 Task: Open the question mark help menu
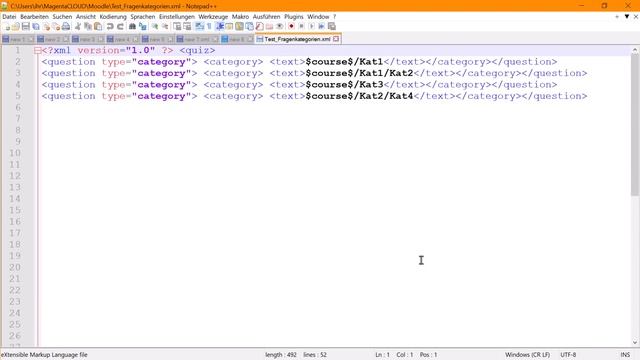[x=334, y=17]
